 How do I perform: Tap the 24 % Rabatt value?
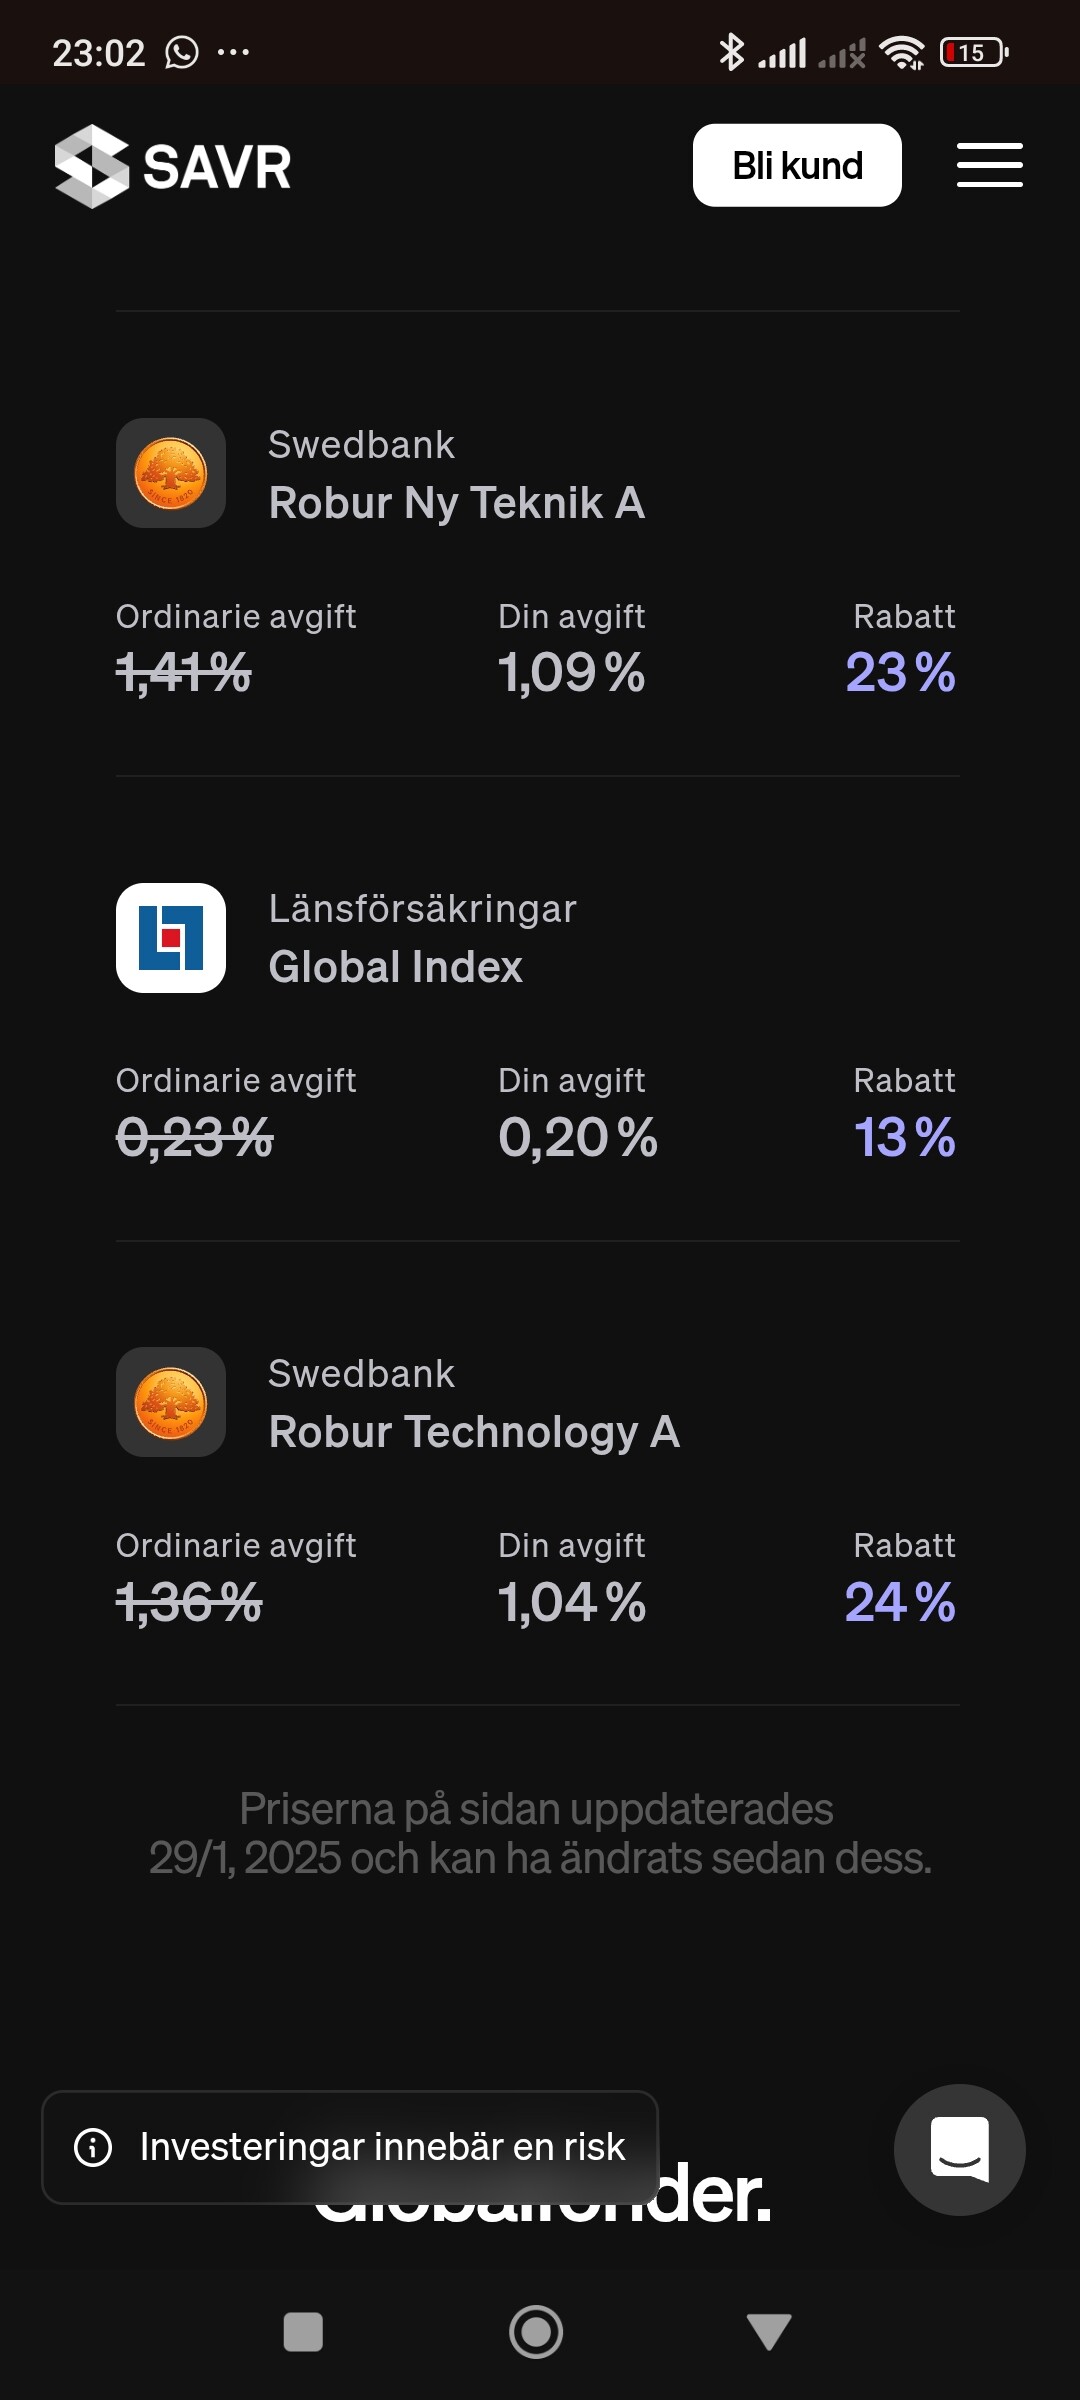tap(900, 1602)
